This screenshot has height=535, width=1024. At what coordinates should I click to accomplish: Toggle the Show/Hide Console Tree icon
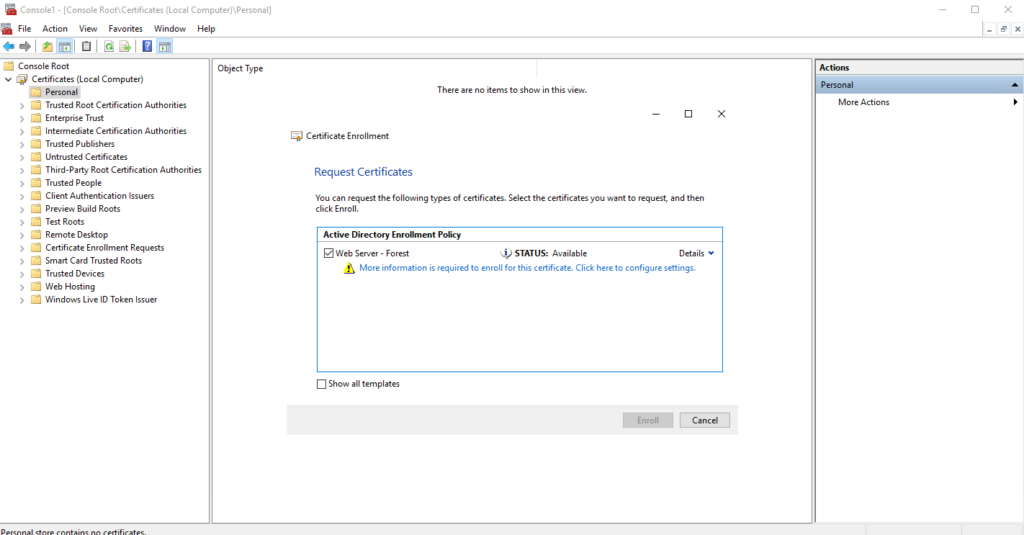click(x=65, y=47)
